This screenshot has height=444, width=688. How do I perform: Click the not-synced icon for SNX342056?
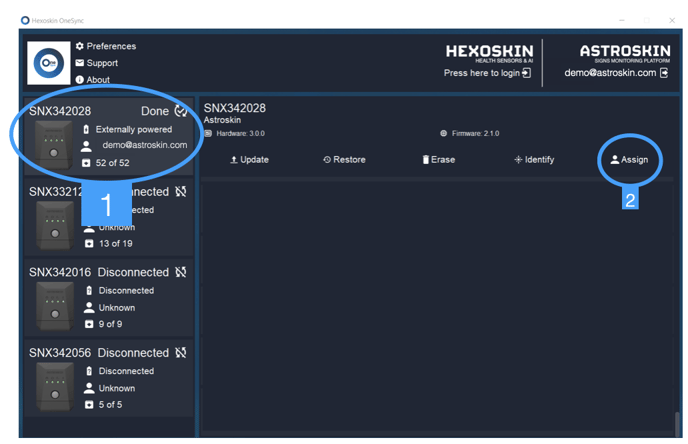click(181, 353)
